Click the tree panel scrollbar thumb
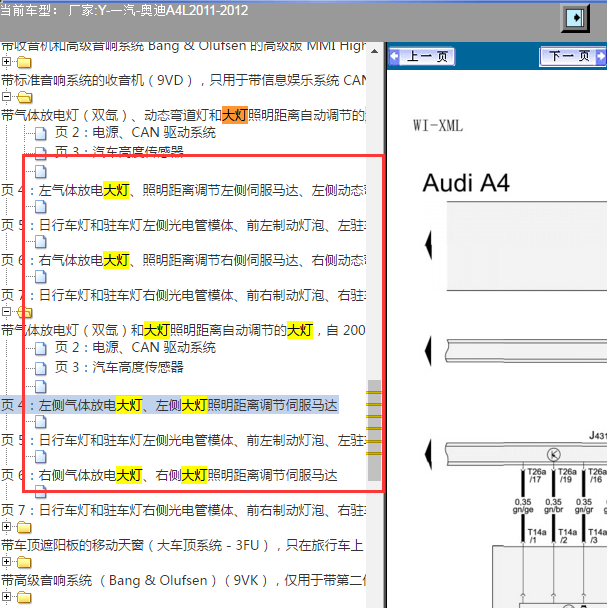 point(374,430)
